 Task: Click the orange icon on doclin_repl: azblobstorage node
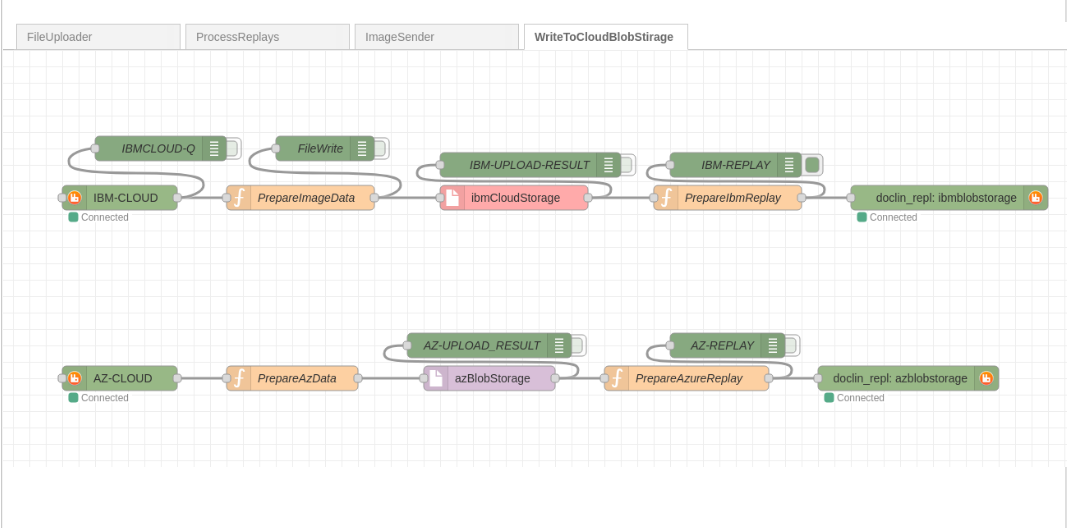pyautogui.click(x=986, y=378)
